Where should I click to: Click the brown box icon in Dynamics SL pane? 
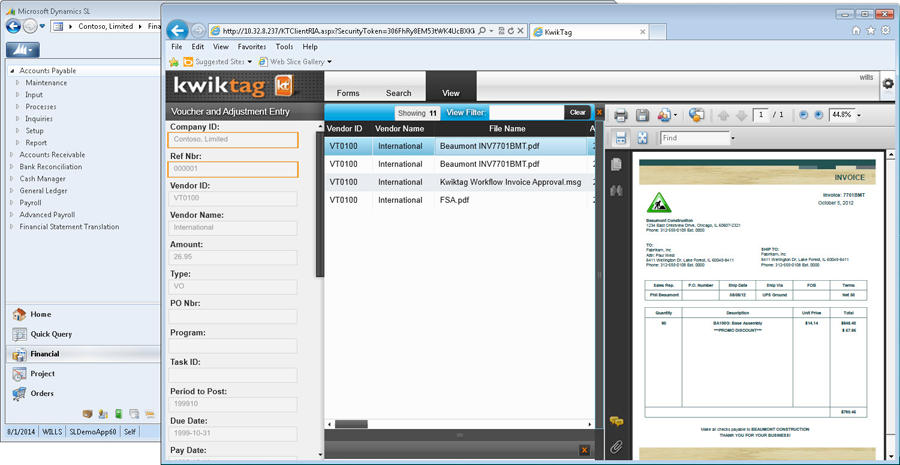[x=88, y=413]
